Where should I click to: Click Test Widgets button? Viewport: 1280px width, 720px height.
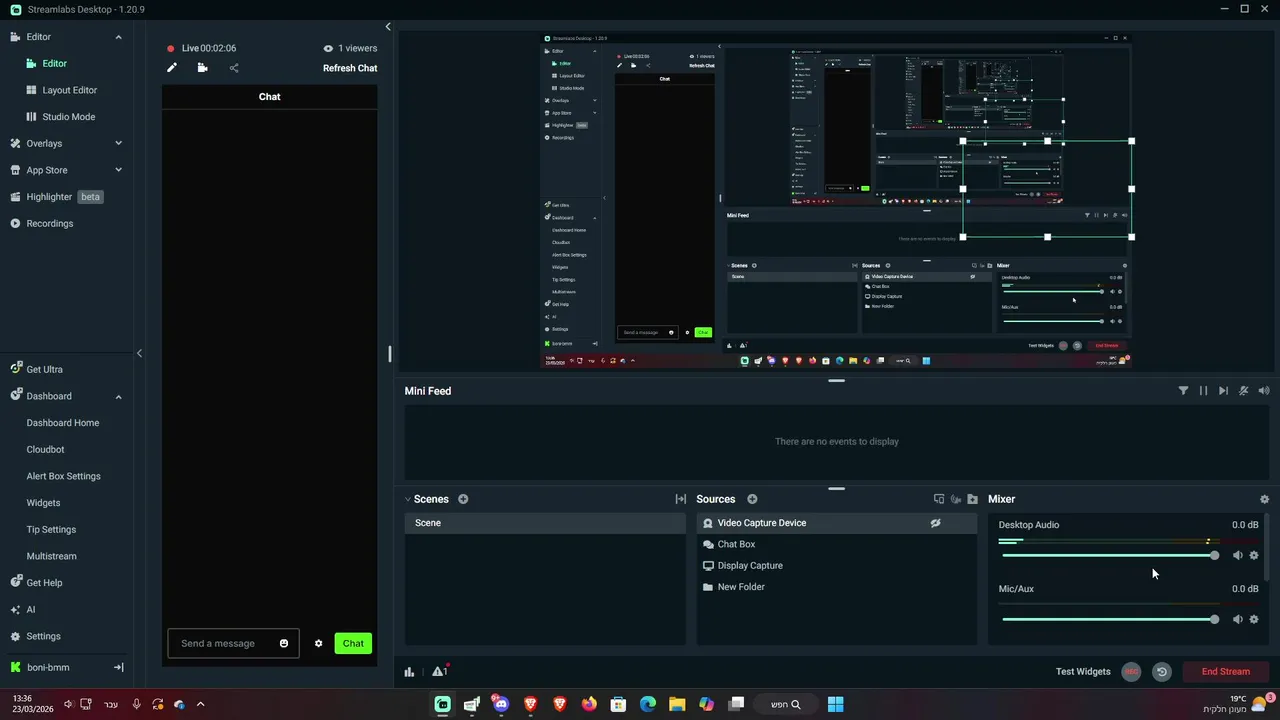pos(1083,672)
